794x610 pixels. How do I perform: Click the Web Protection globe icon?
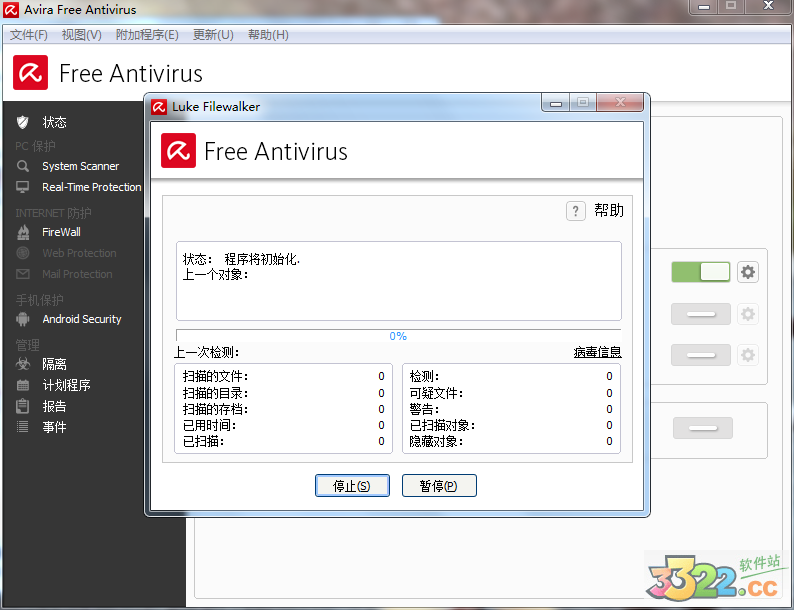pos(22,253)
